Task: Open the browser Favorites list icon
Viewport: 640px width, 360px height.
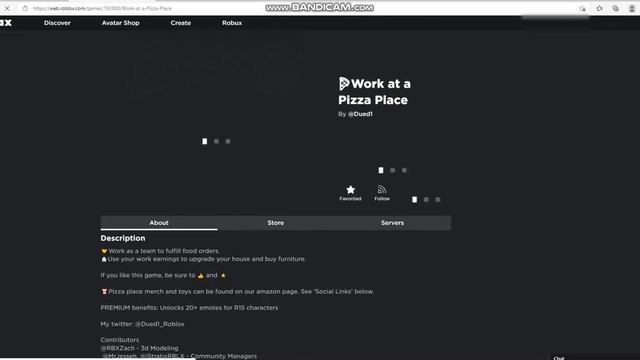Action: (x=599, y=8)
